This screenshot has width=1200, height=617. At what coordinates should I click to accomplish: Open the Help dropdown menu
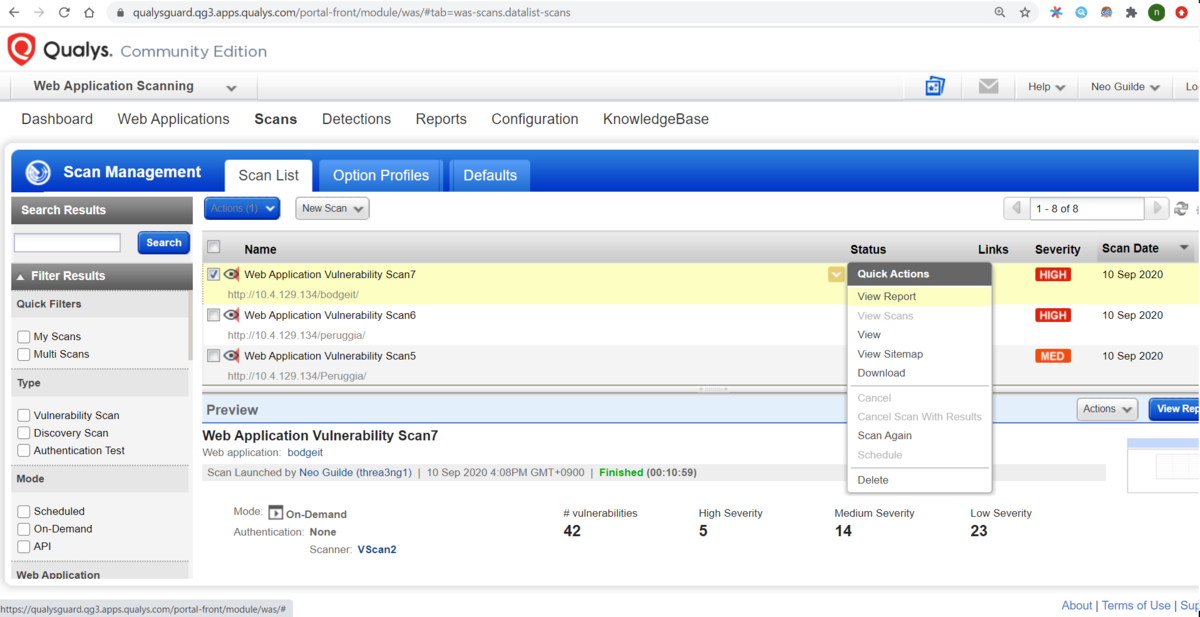coord(1046,87)
